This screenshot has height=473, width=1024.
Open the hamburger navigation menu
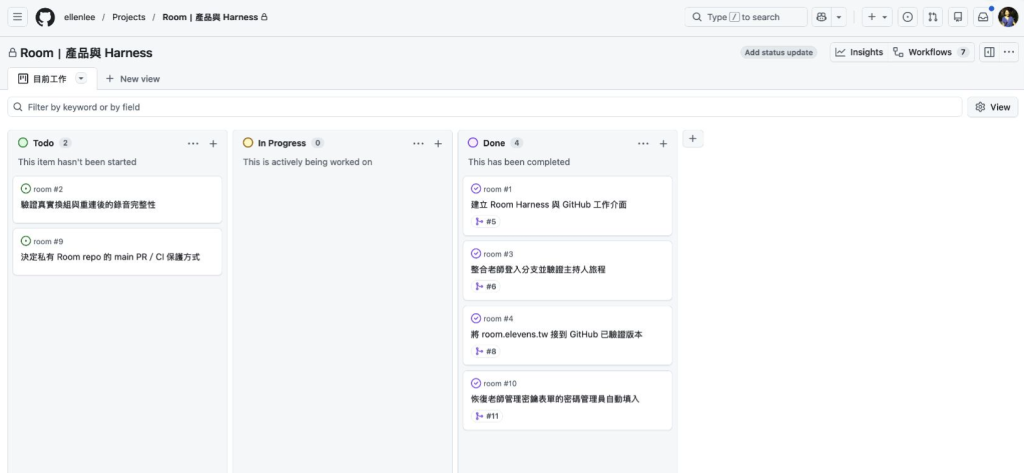point(18,17)
